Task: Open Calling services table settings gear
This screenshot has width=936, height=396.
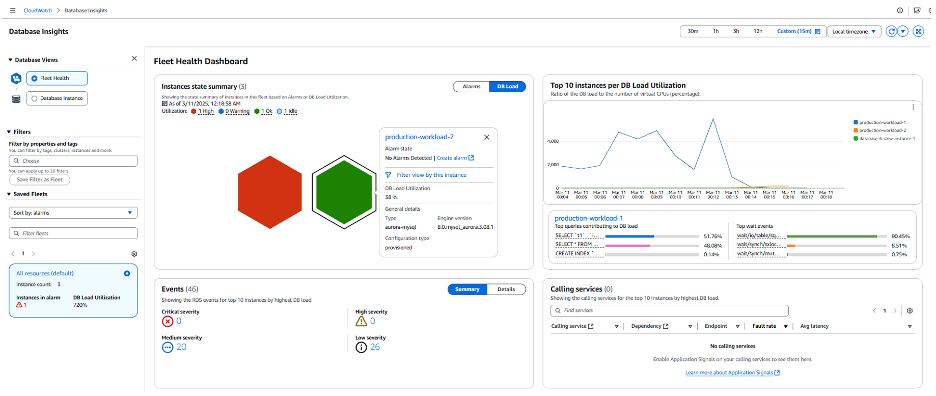Action: tap(910, 311)
